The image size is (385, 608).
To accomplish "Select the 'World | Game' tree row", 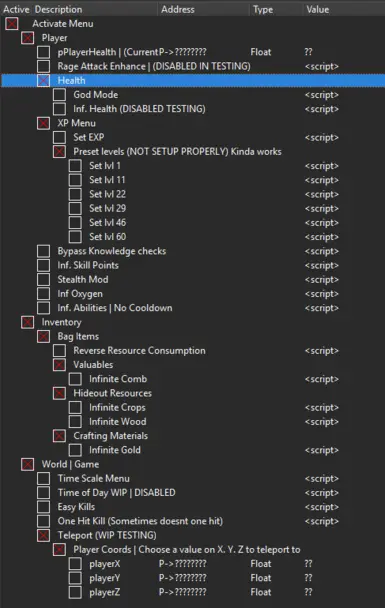I will point(70,465).
